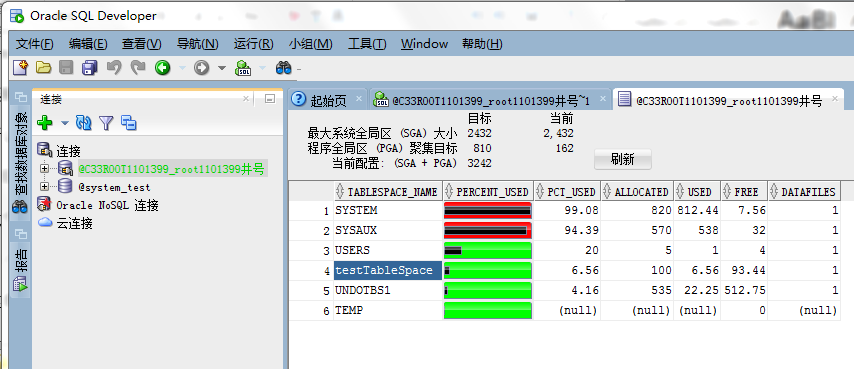Select the @system_test connection
Screen dimensions: 854x369
click(114, 187)
